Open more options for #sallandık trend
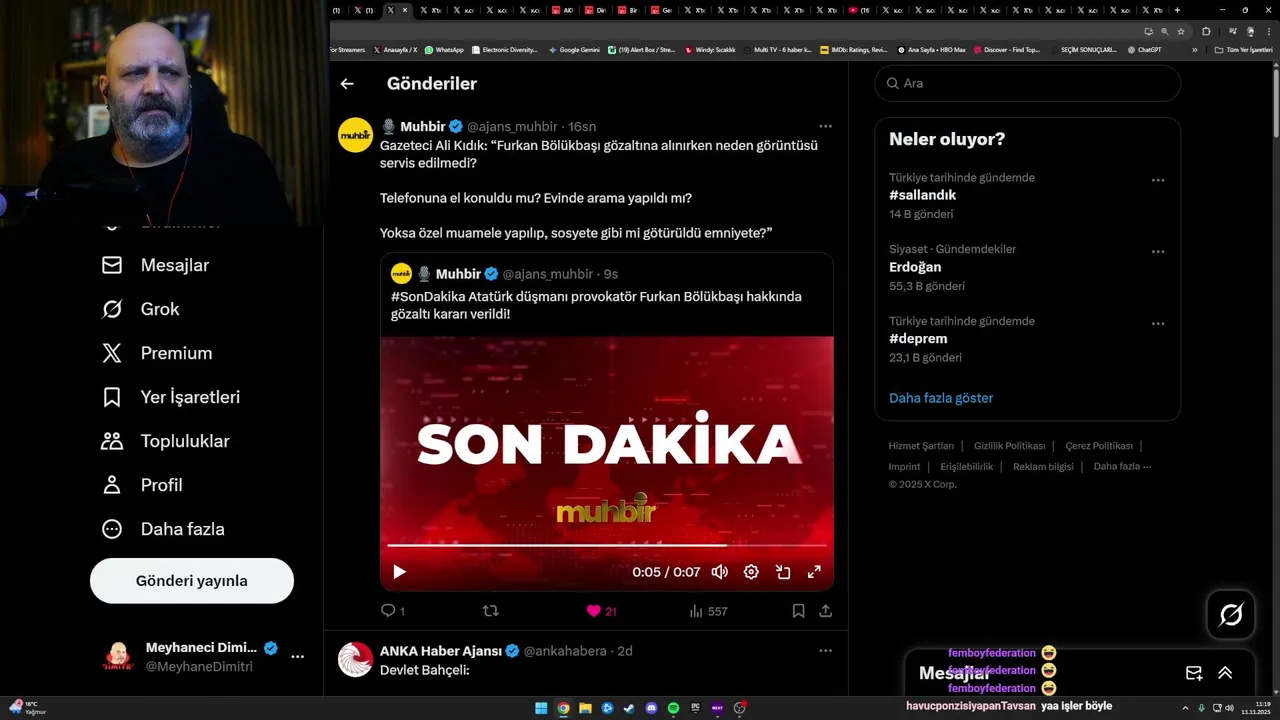Image resolution: width=1280 pixels, height=720 pixels. pos(1158,180)
